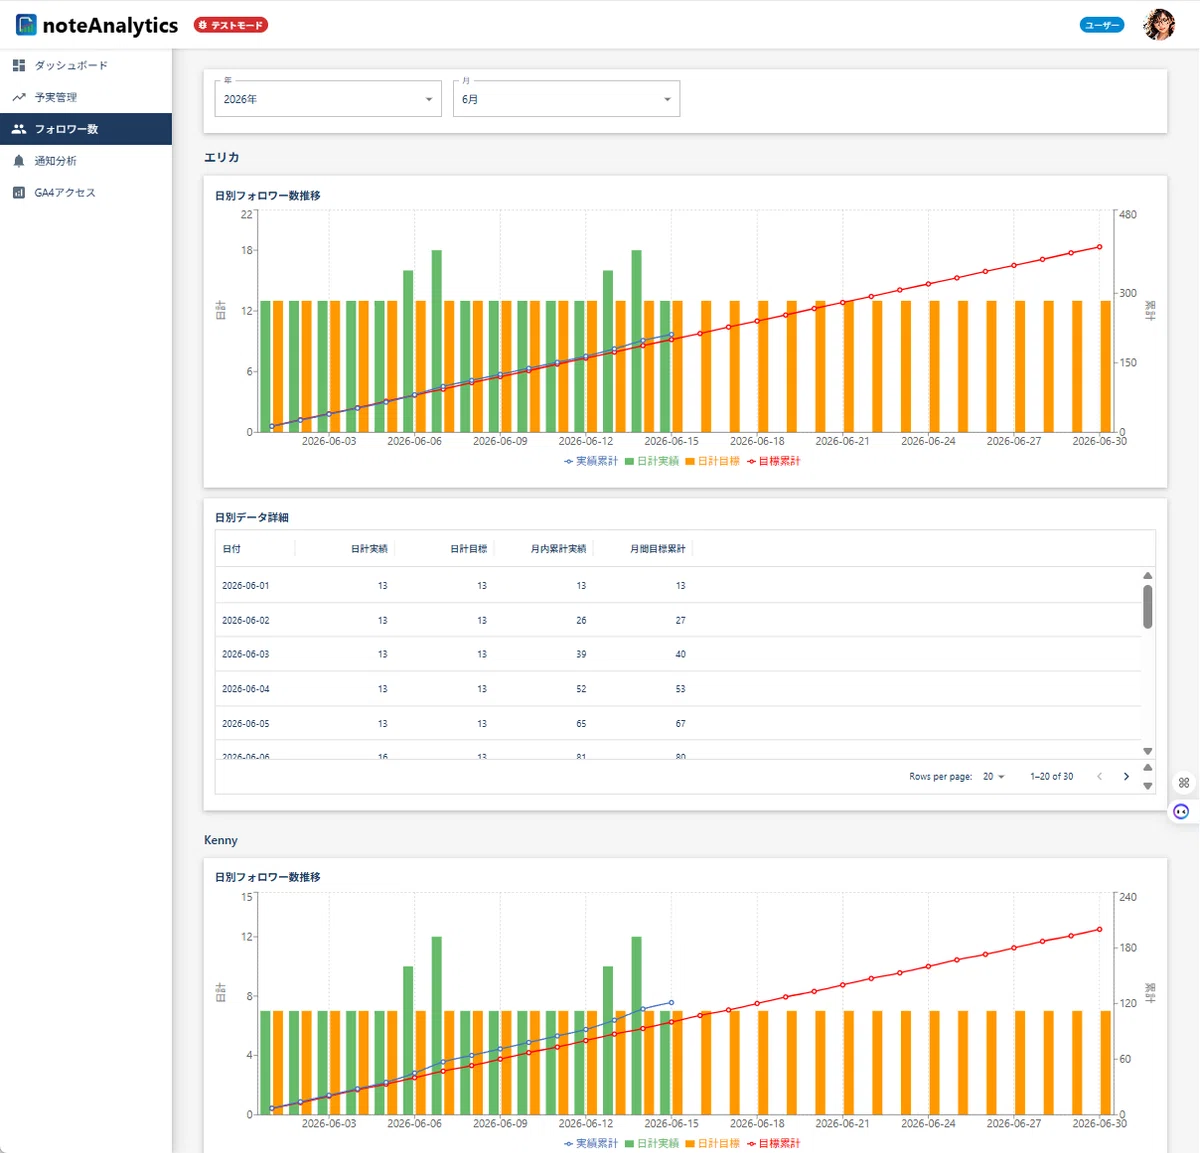Select the 2026-06-03 row date

[x=246, y=654]
